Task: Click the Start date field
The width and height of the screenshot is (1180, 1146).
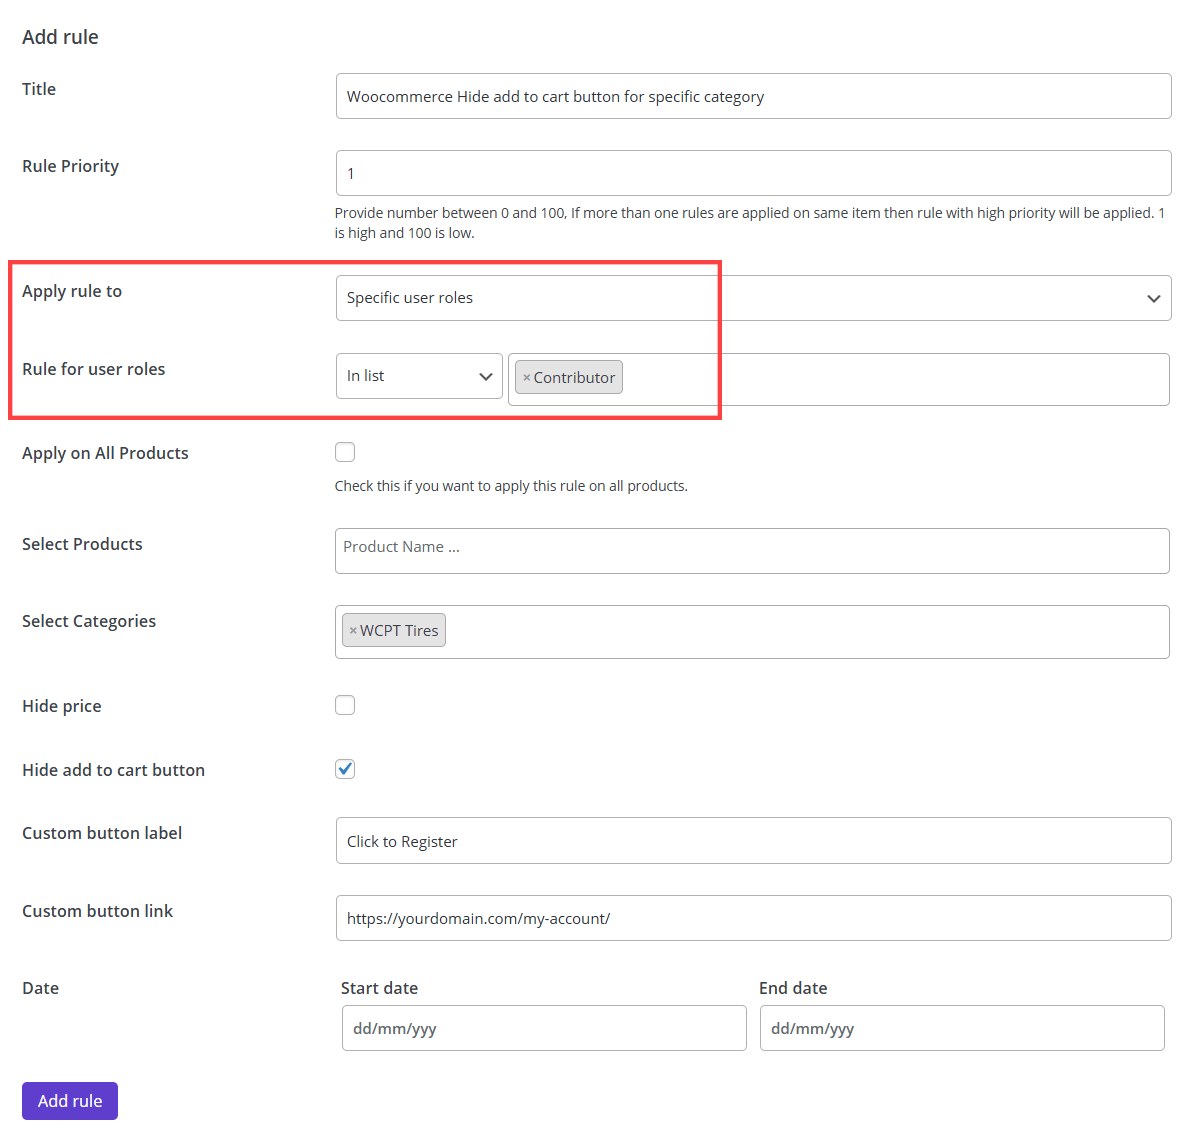Action: click(544, 1028)
